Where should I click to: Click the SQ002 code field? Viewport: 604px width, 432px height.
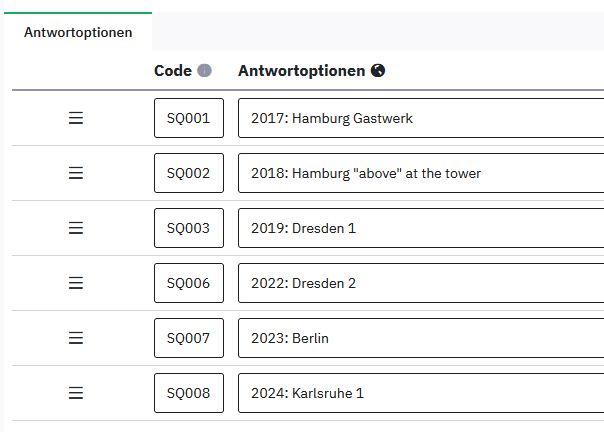pyautogui.click(x=189, y=173)
